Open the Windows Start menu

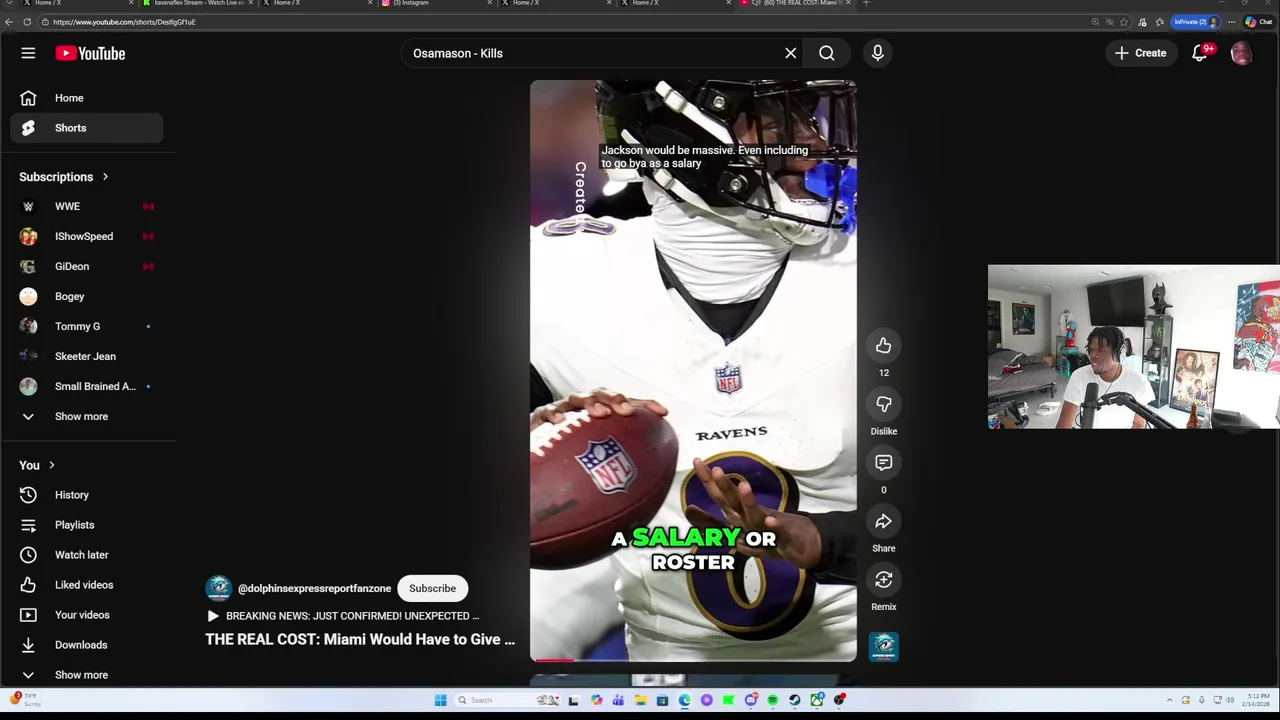(440, 700)
